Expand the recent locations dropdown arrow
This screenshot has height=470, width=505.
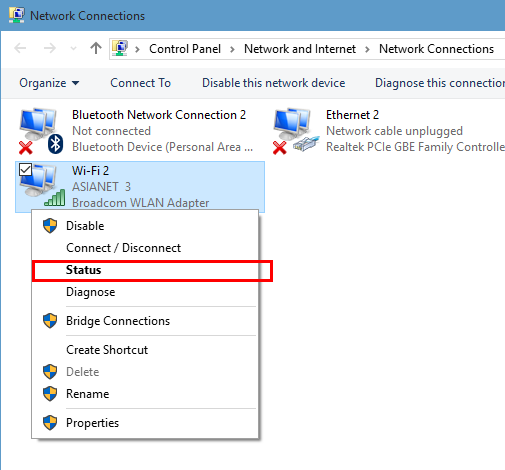pyautogui.click(x=74, y=49)
